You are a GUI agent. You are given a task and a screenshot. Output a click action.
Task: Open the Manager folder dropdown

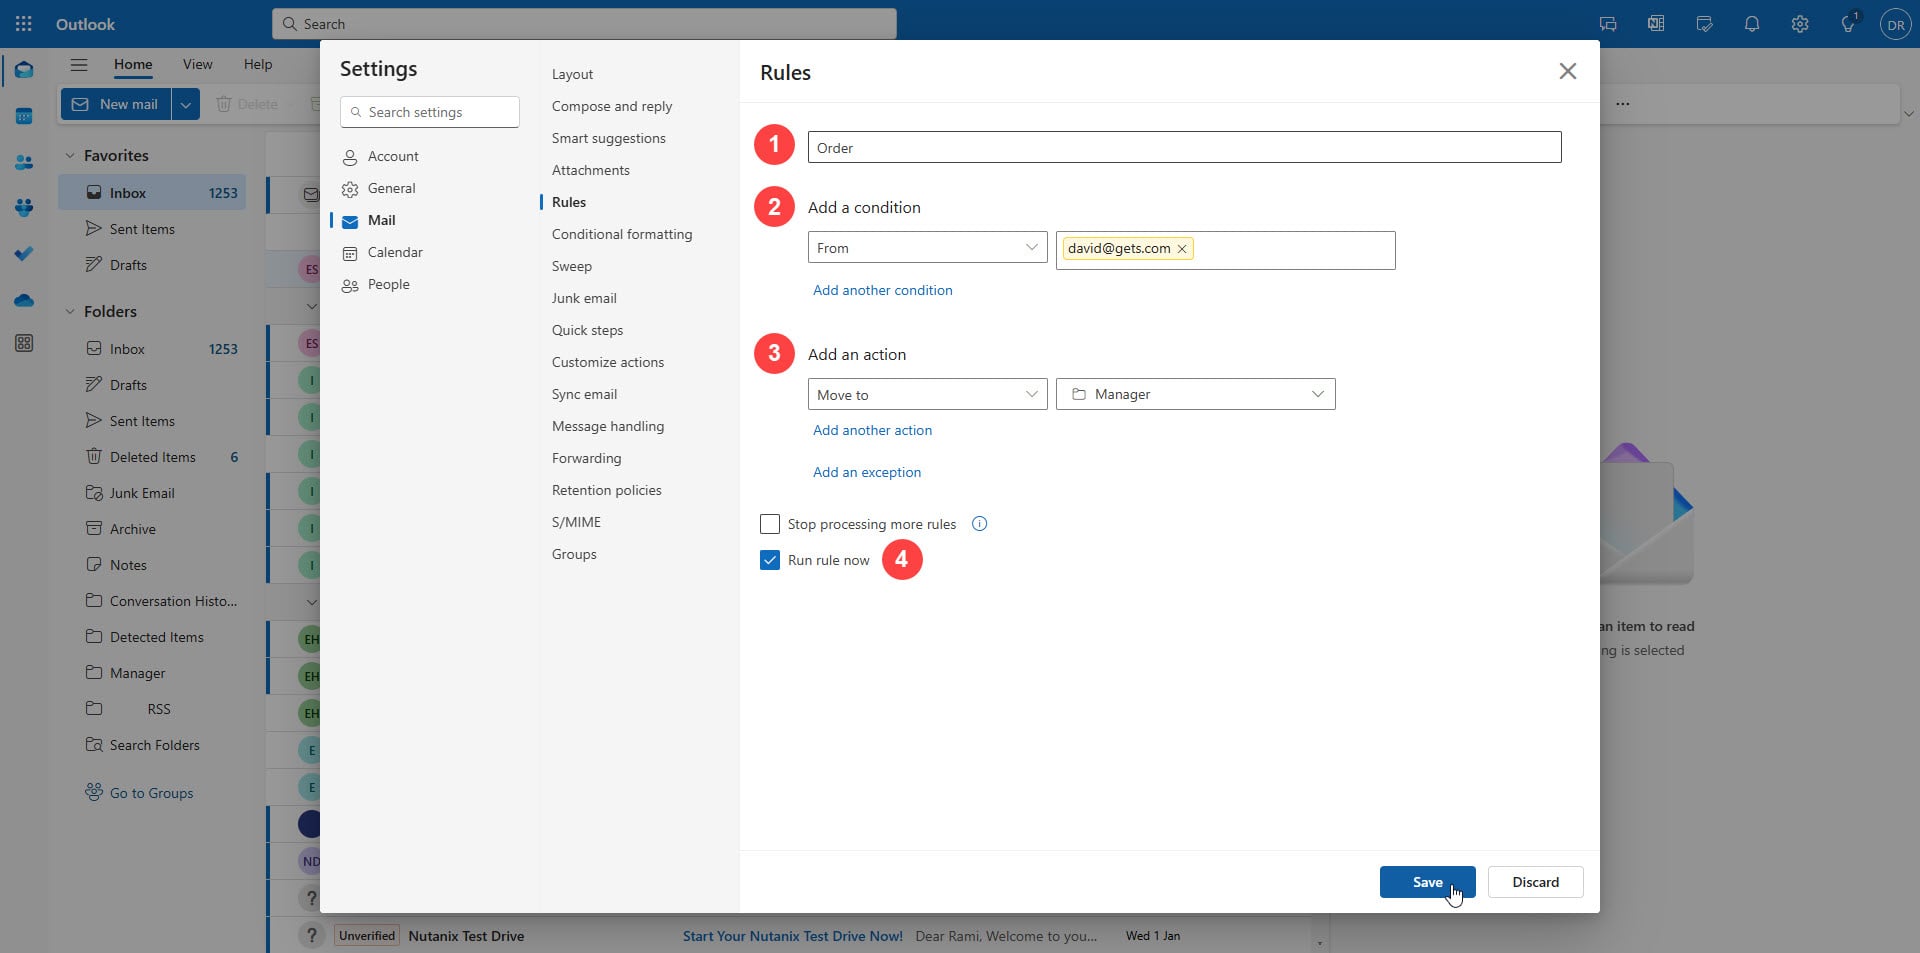pyautogui.click(x=1195, y=395)
